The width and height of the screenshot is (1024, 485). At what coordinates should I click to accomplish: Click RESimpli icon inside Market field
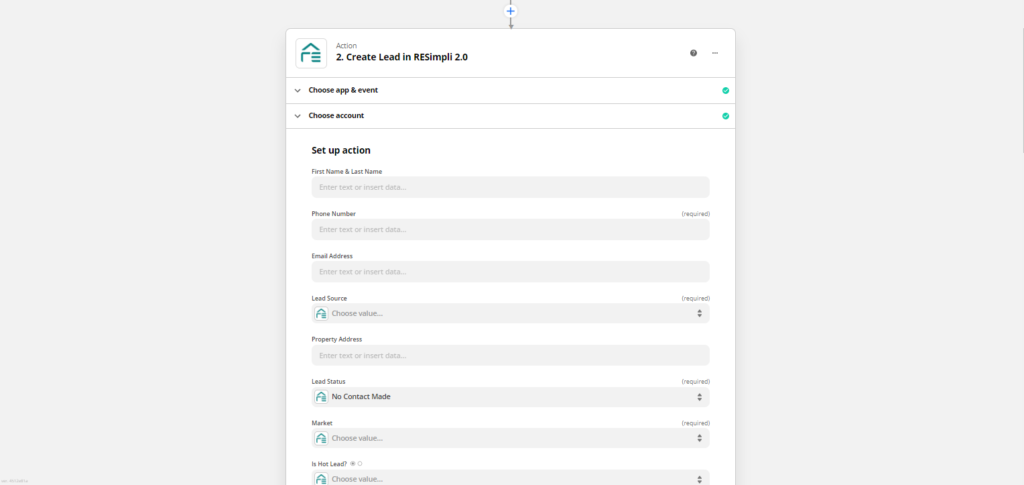321,438
